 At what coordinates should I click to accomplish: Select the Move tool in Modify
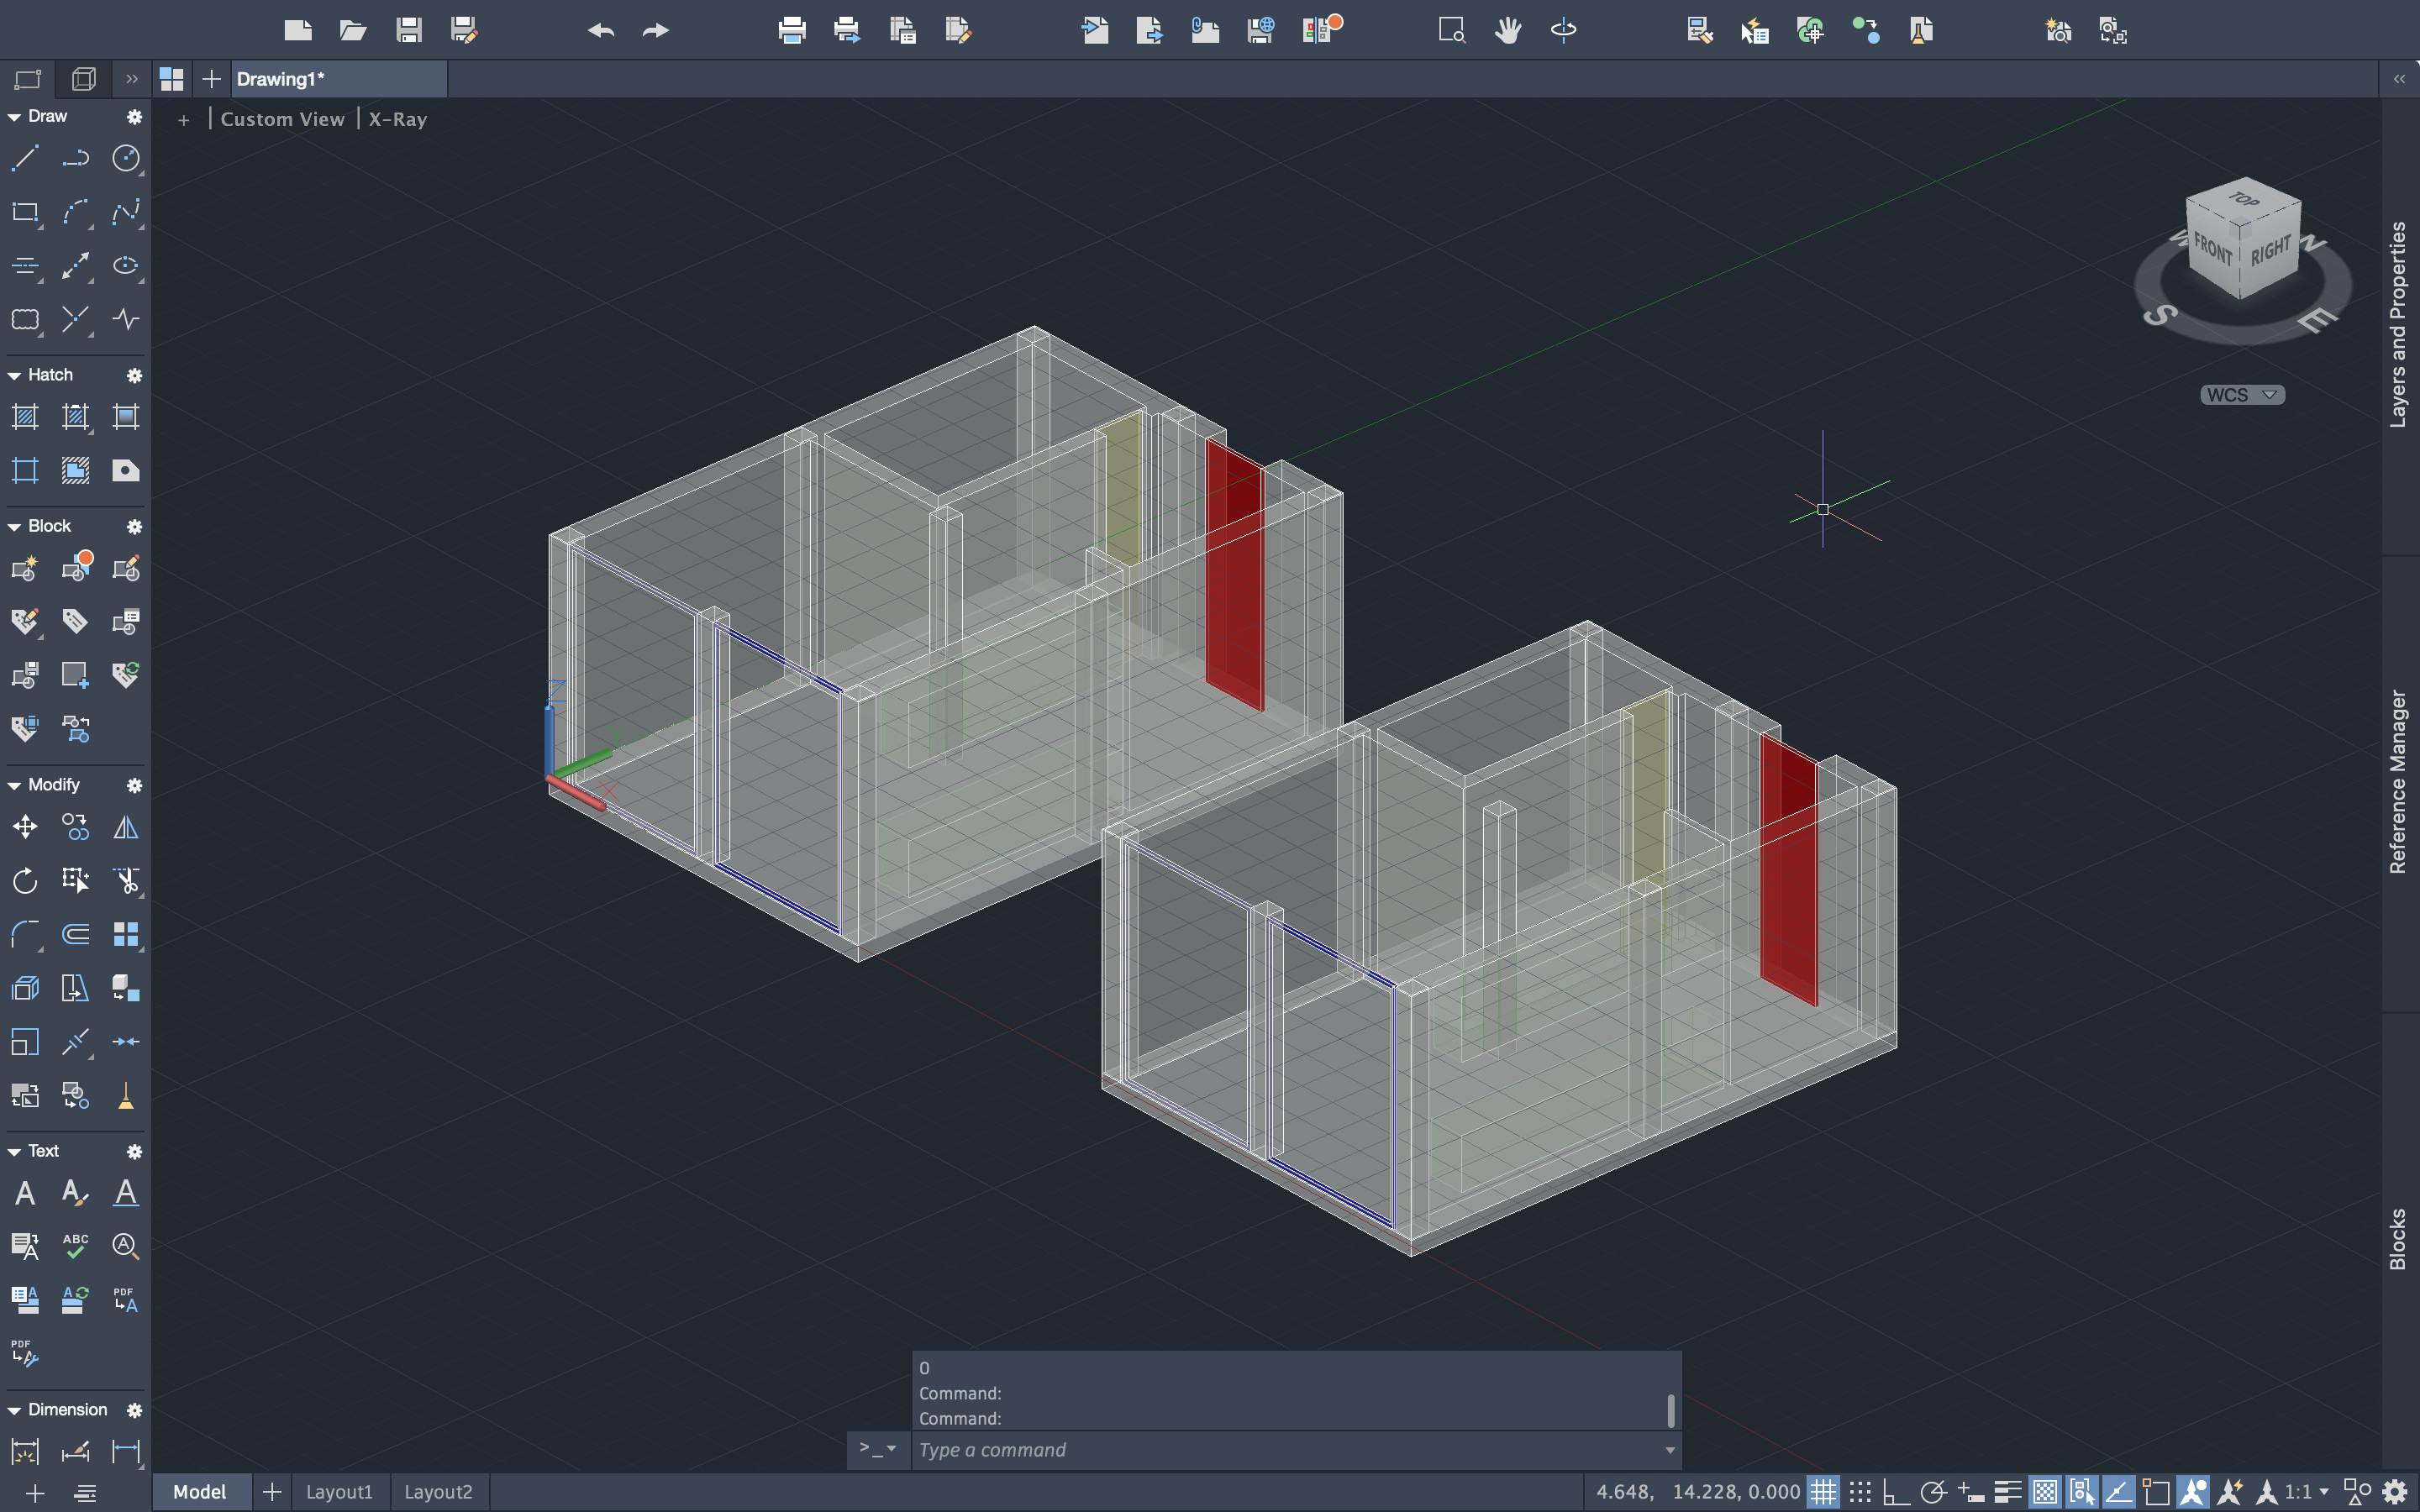pyautogui.click(x=25, y=827)
